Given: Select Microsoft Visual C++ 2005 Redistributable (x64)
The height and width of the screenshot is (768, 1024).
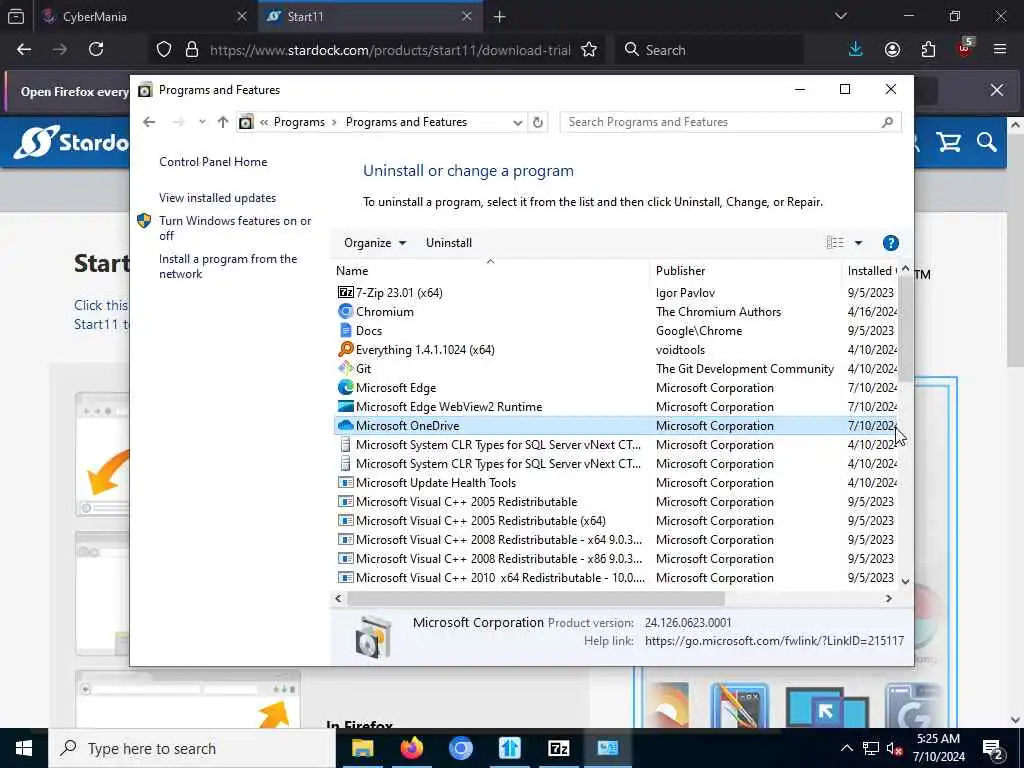Looking at the screenshot, I should pos(614,520).
